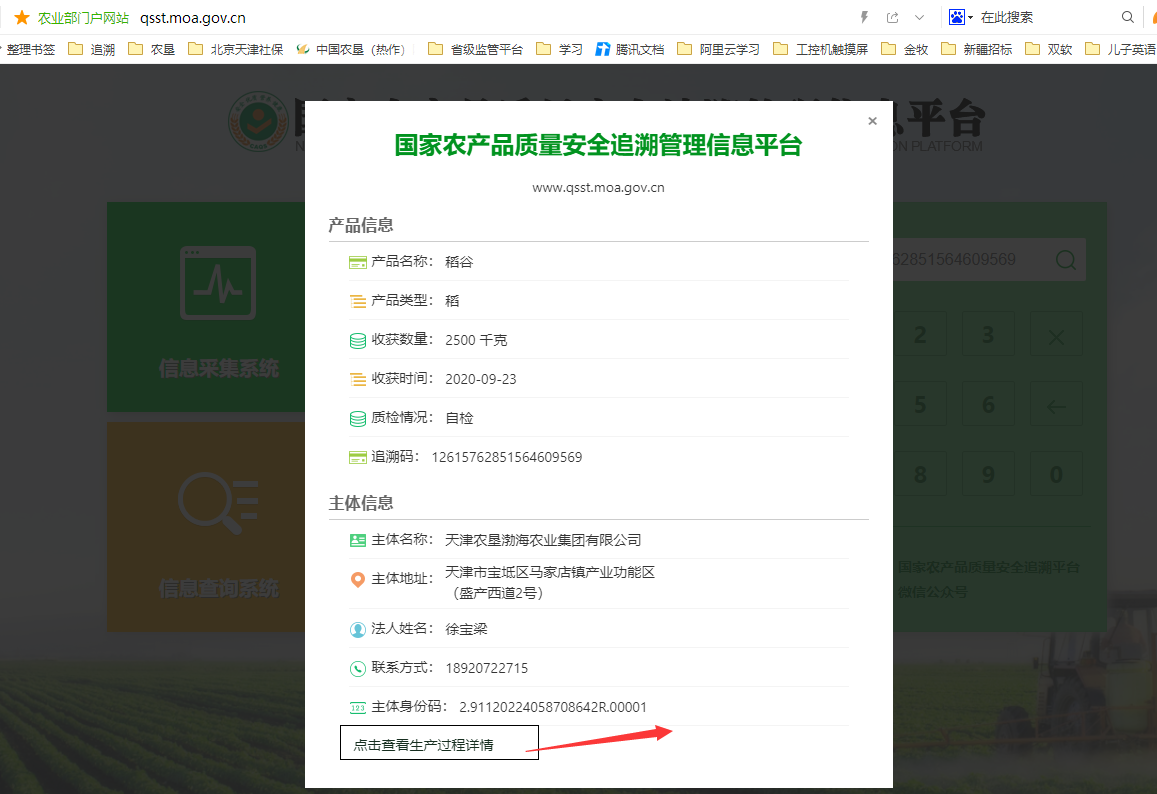1157x794 pixels.
Task: Click the bookmark star icon in address bar
Action: (22, 17)
